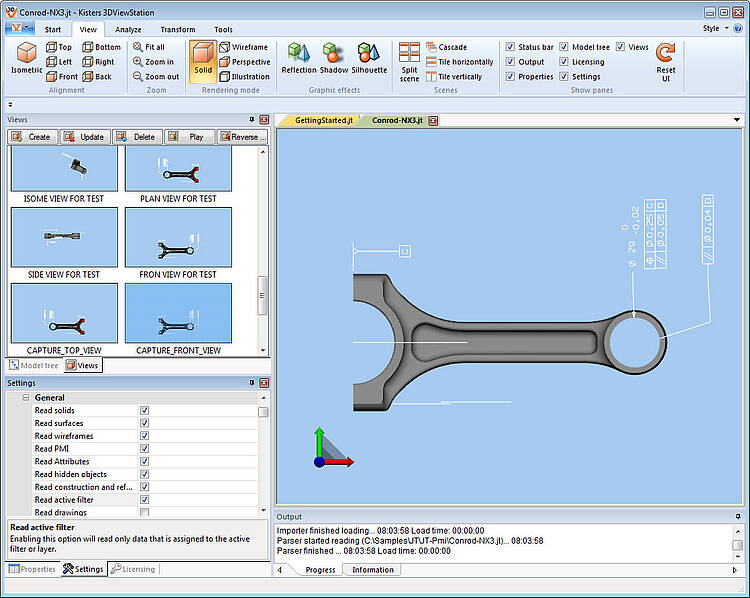Toggle the Licensing pane checkbox
The height and width of the screenshot is (598, 750).
click(x=564, y=62)
